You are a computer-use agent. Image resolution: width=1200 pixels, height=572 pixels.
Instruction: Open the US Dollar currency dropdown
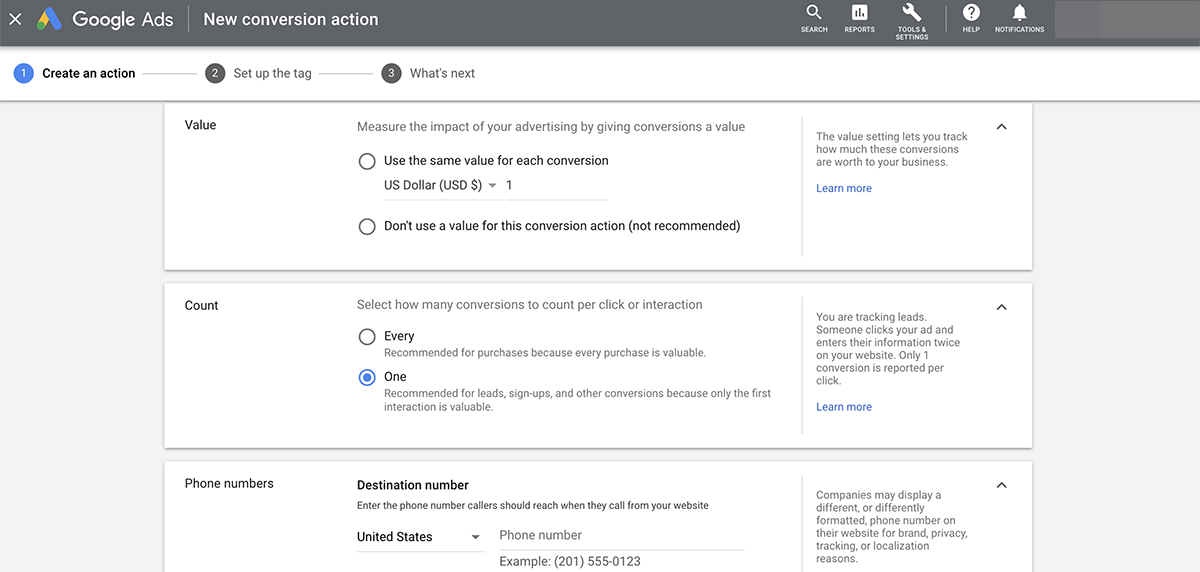(441, 186)
